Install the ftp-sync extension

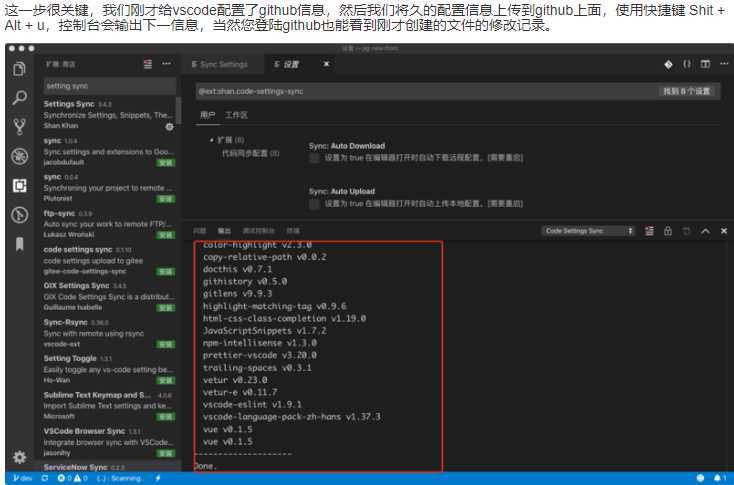[166, 235]
